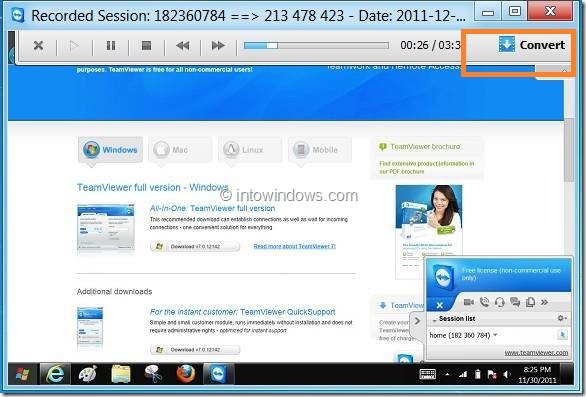Click the battery tray icon
Viewport: 586px width, 397px height.
tap(478, 374)
